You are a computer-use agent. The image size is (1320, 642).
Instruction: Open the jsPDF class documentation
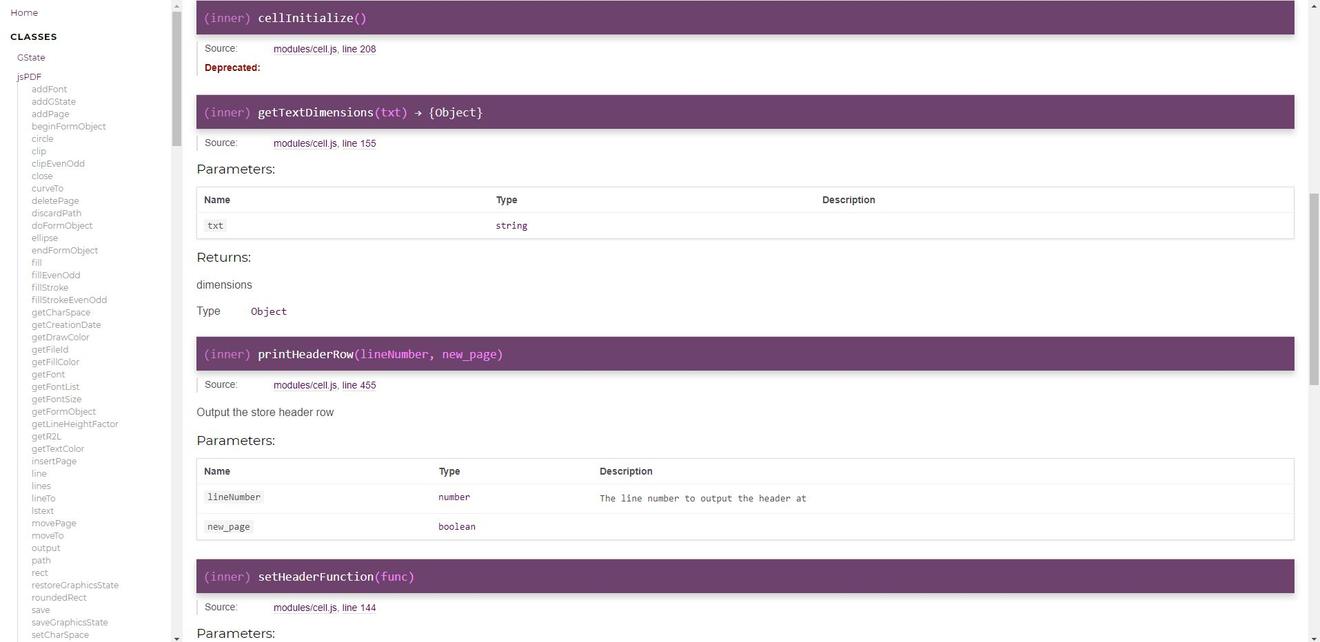point(30,76)
